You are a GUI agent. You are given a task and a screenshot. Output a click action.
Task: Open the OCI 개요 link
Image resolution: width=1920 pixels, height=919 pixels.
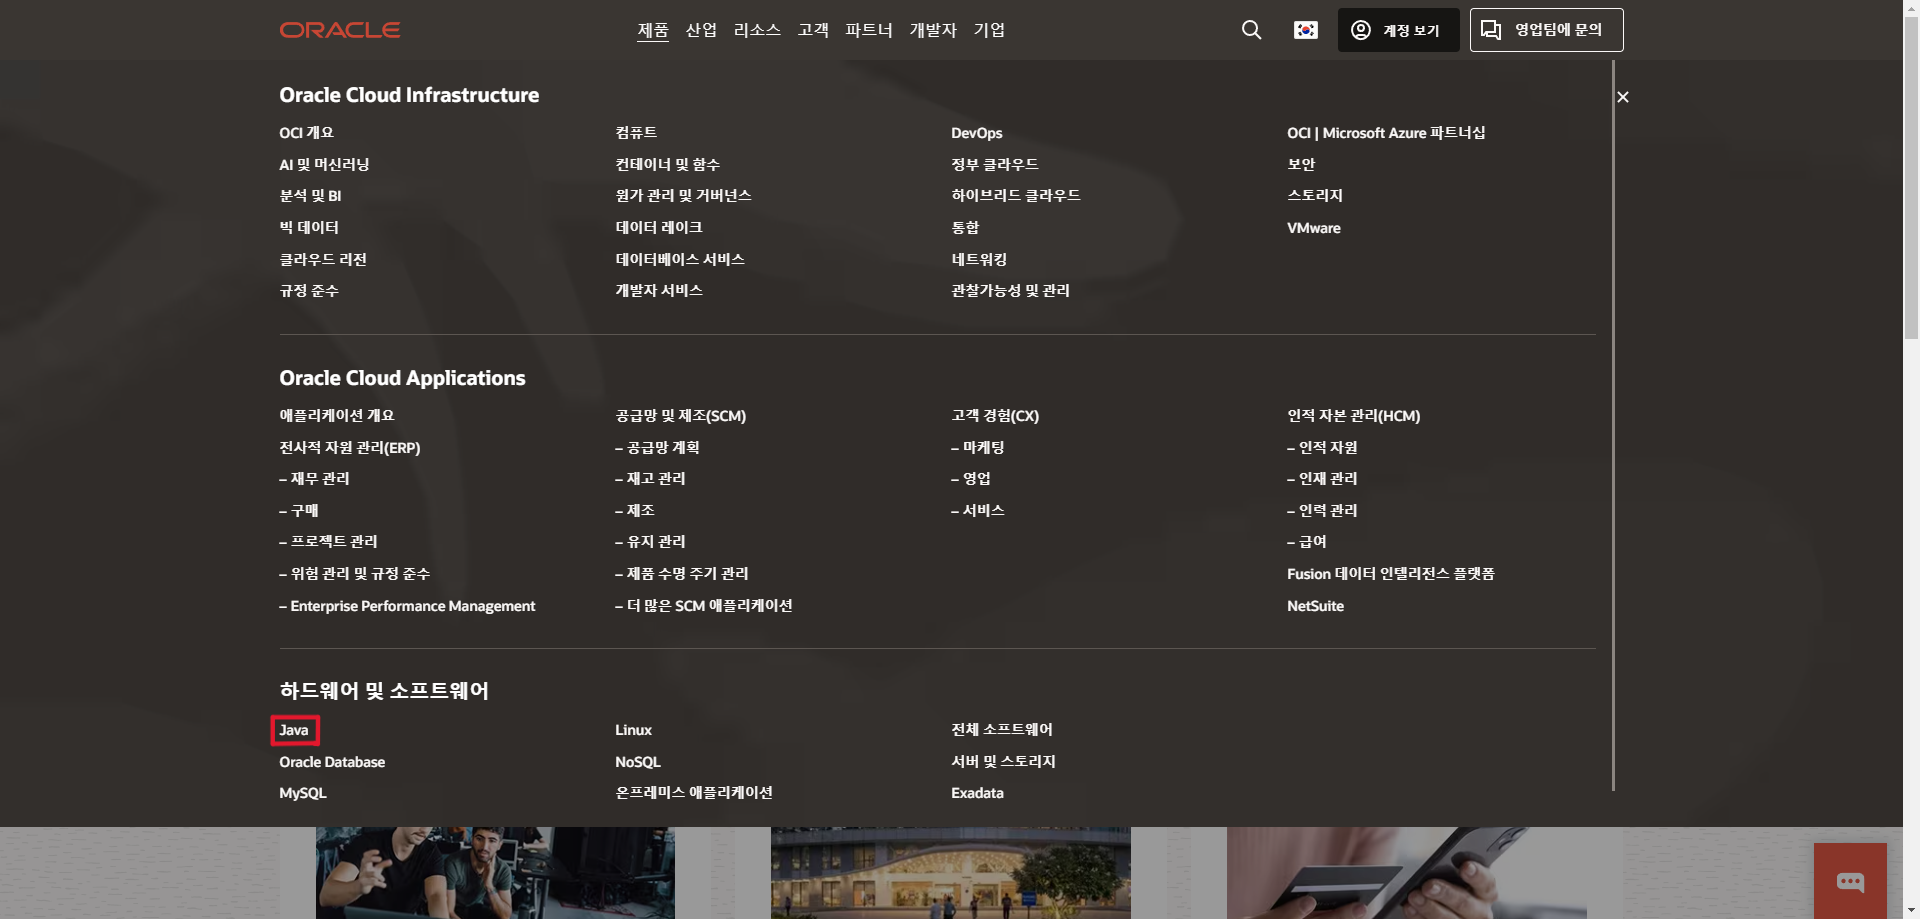coord(306,133)
